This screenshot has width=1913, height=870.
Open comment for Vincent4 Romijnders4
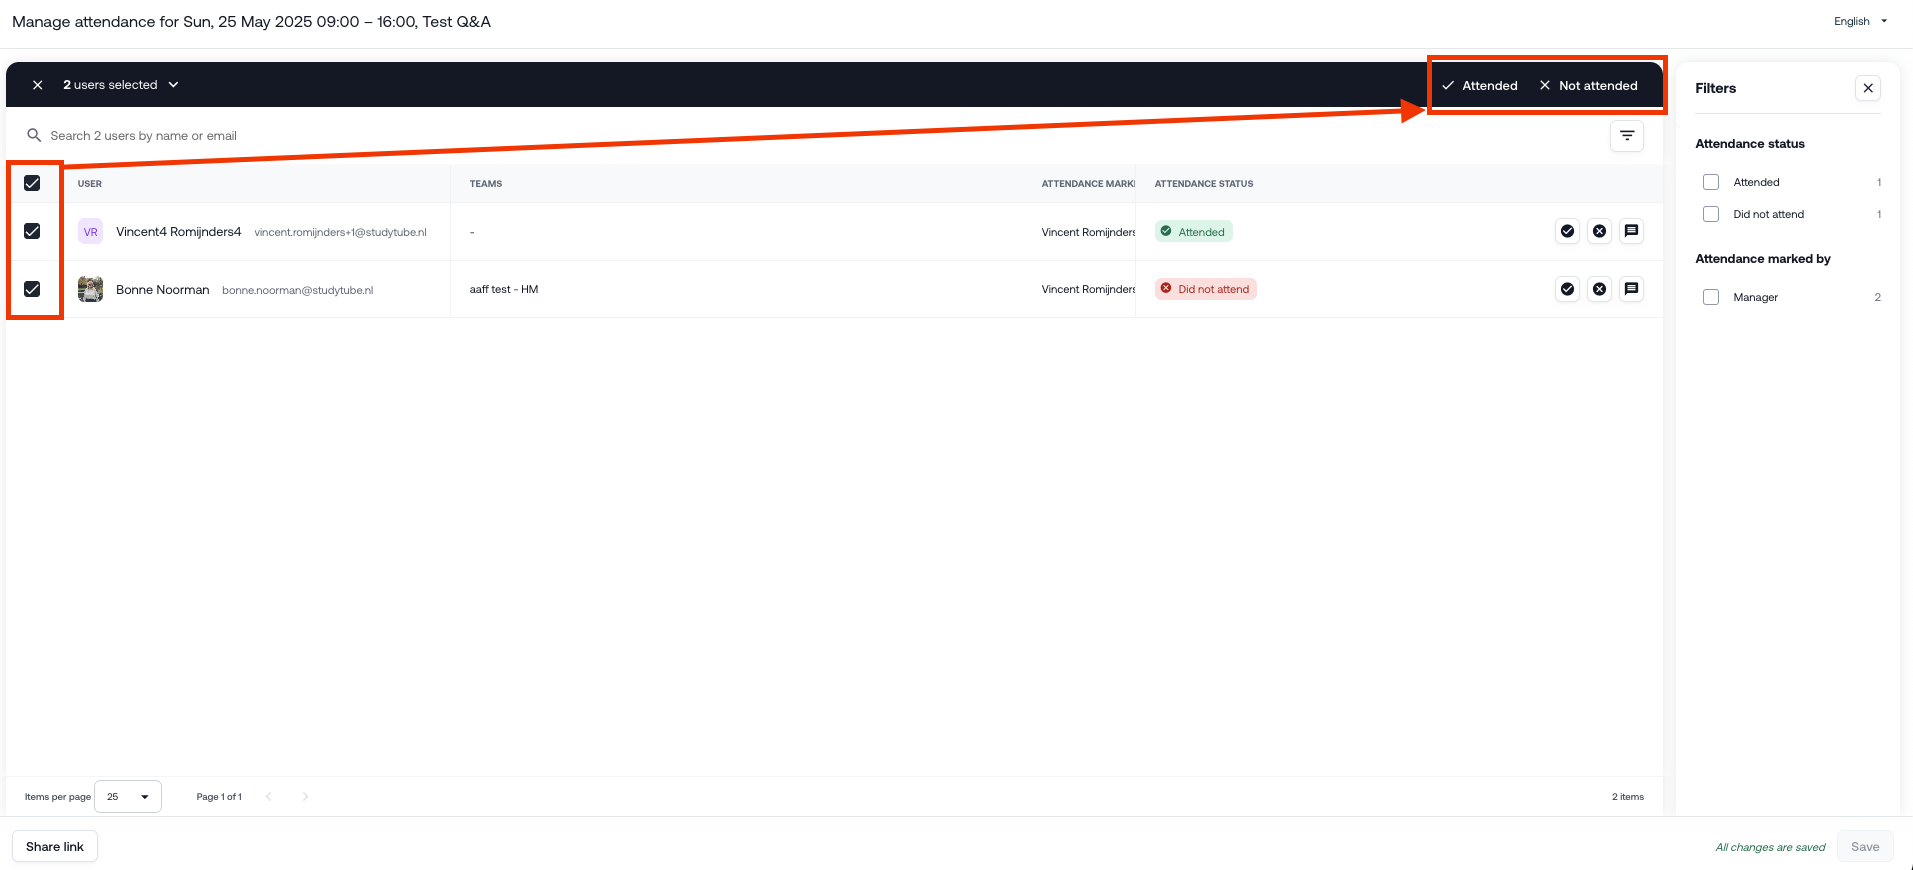point(1631,231)
